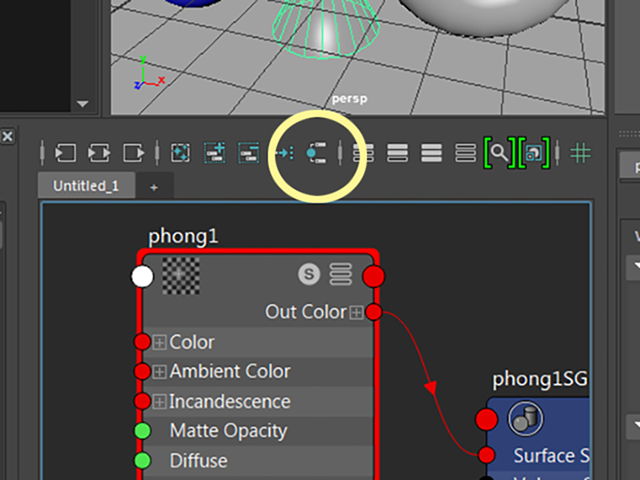The width and height of the screenshot is (640, 480).
Task: Toggle the green-bracketed icon beside search
Action: pyautogui.click(x=534, y=153)
